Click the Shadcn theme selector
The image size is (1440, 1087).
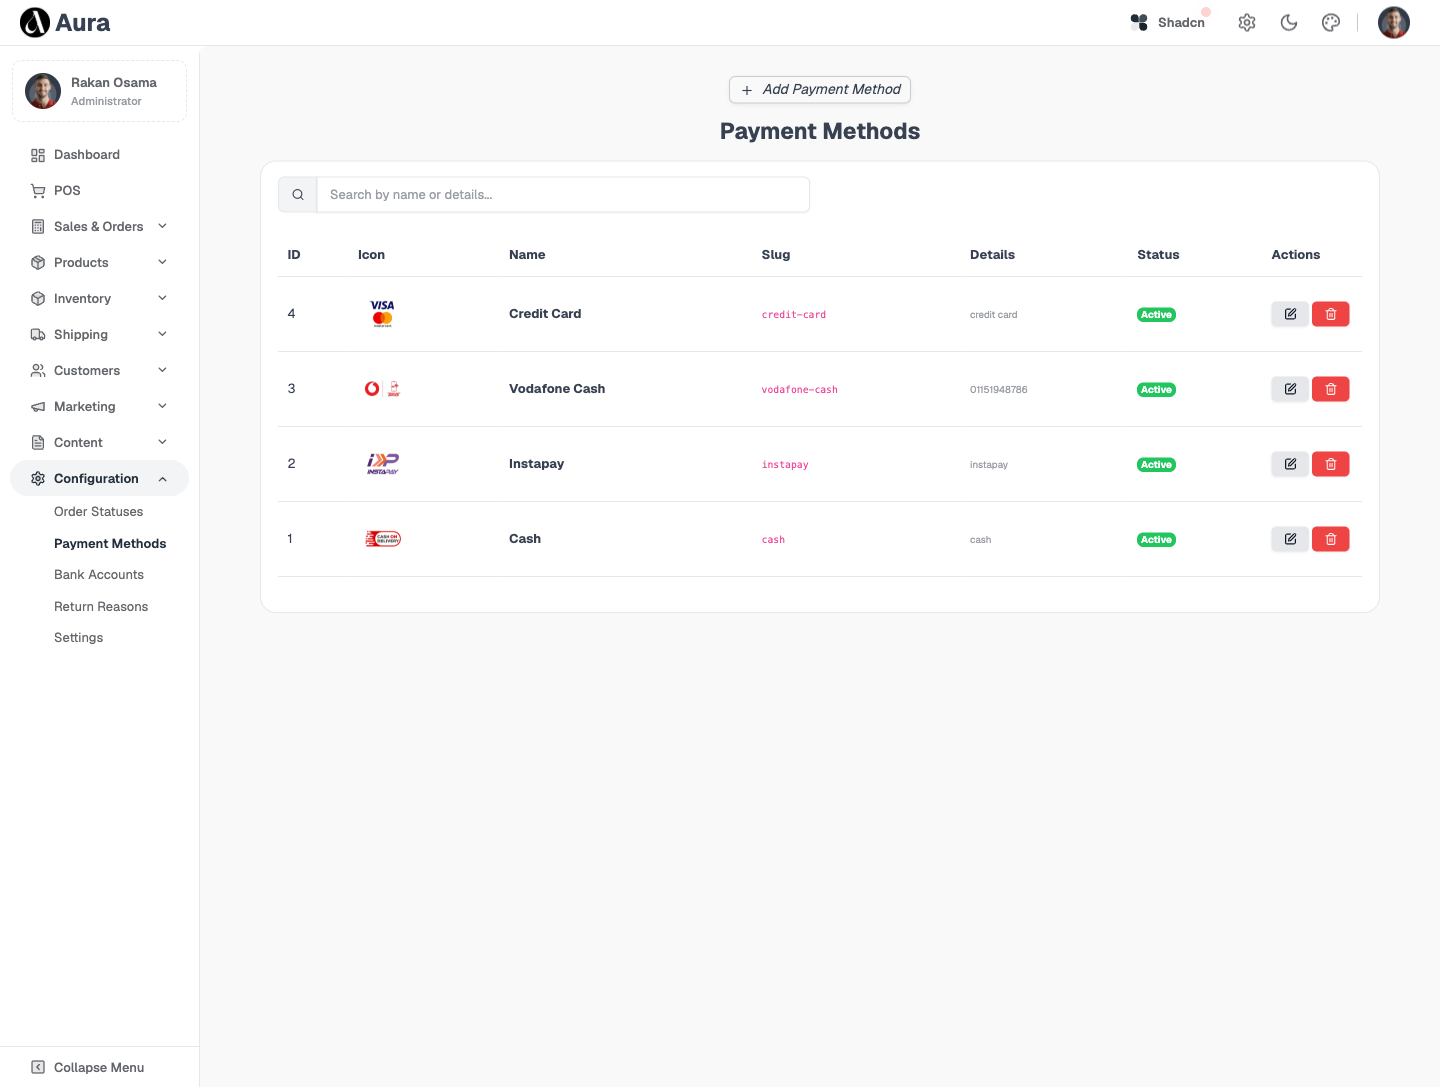(x=1168, y=22)
